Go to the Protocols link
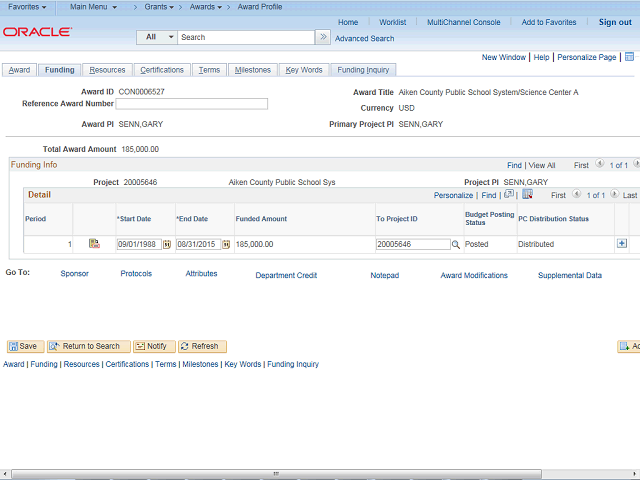 pos(136,273)
